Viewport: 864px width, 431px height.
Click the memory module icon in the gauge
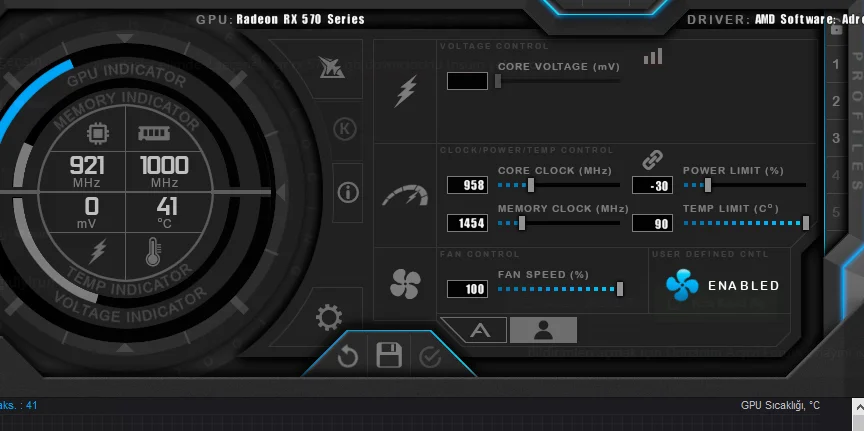tap(154, 133)
